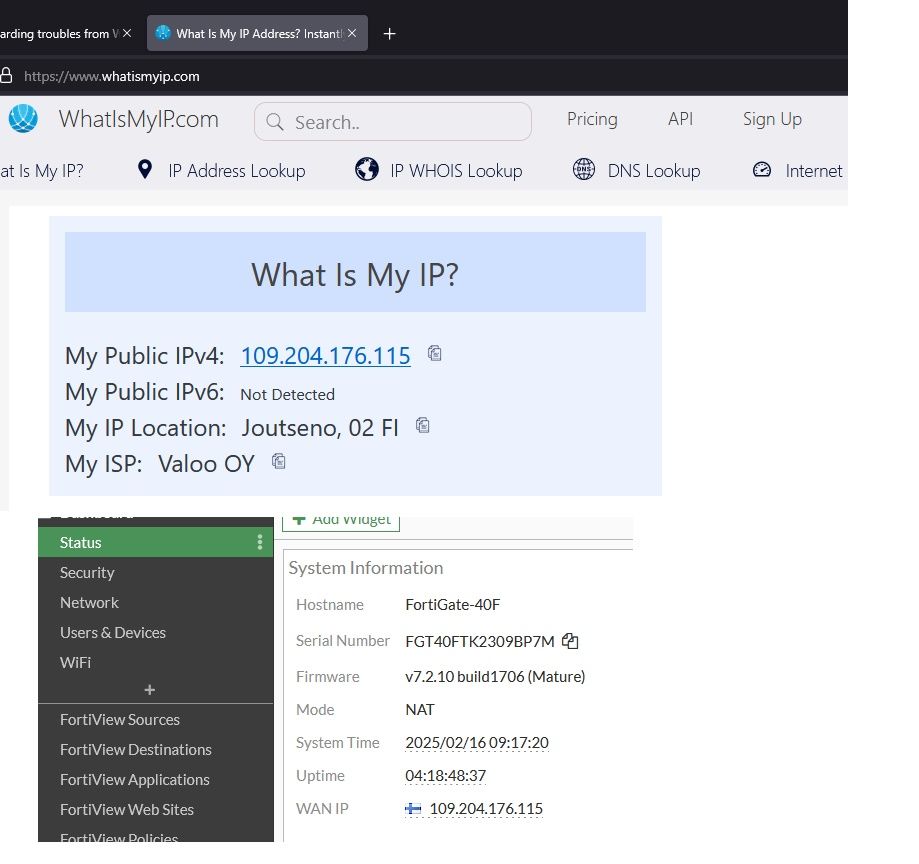Open a new browser tab
The image size is (919, 864).
tap(389, 34)
